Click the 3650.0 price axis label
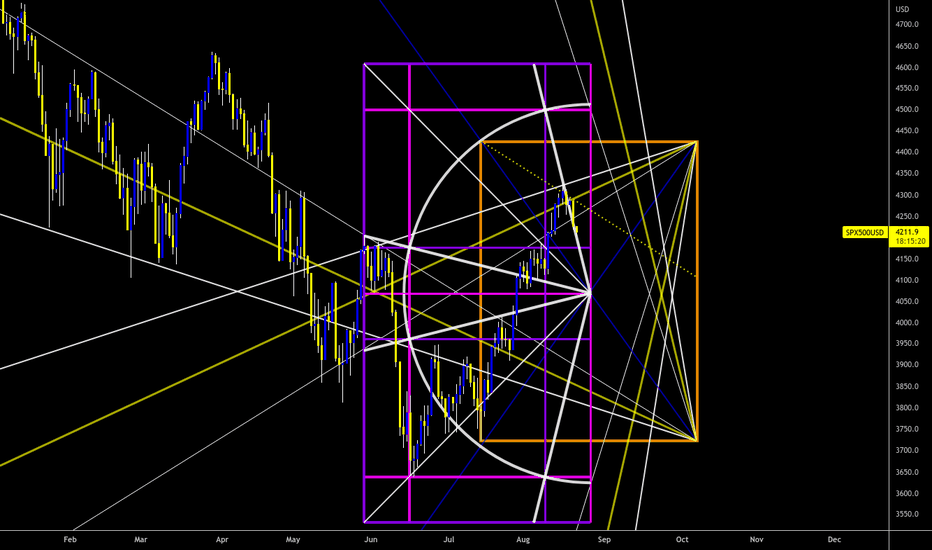 click(x=907, y=472)
